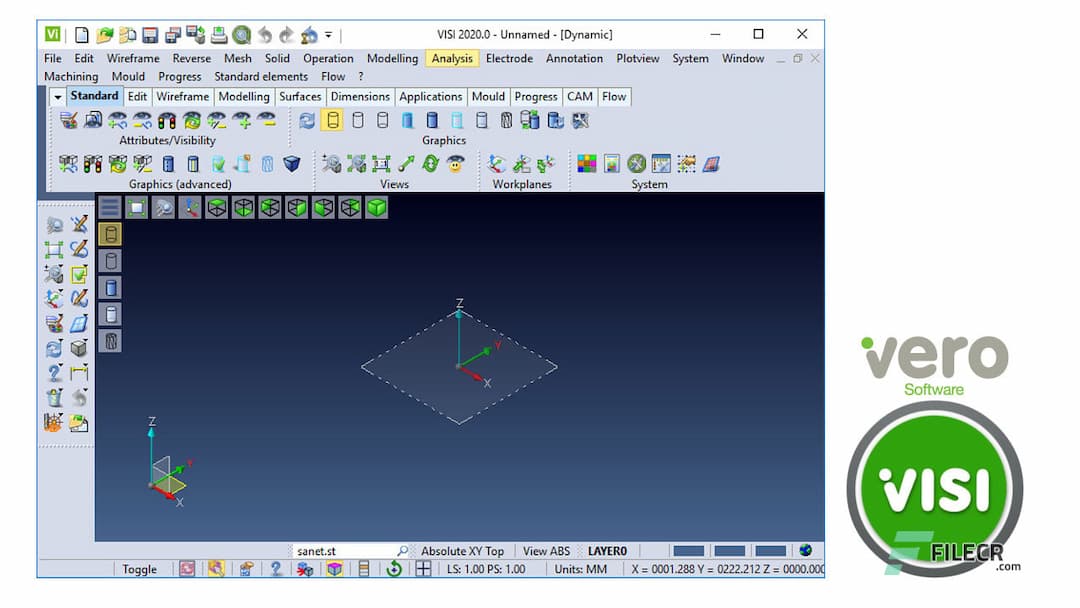
Task: Select the refresh icon in the Graphics toolbar
Action: click(306, 120)
